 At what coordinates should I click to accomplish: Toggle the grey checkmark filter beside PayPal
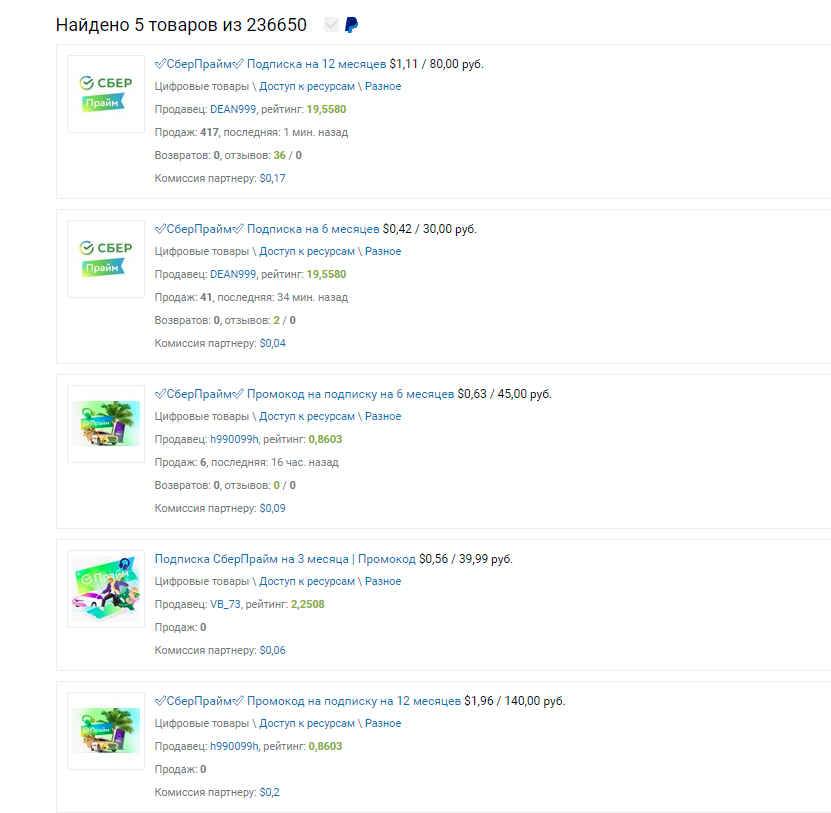coord(331,24)
